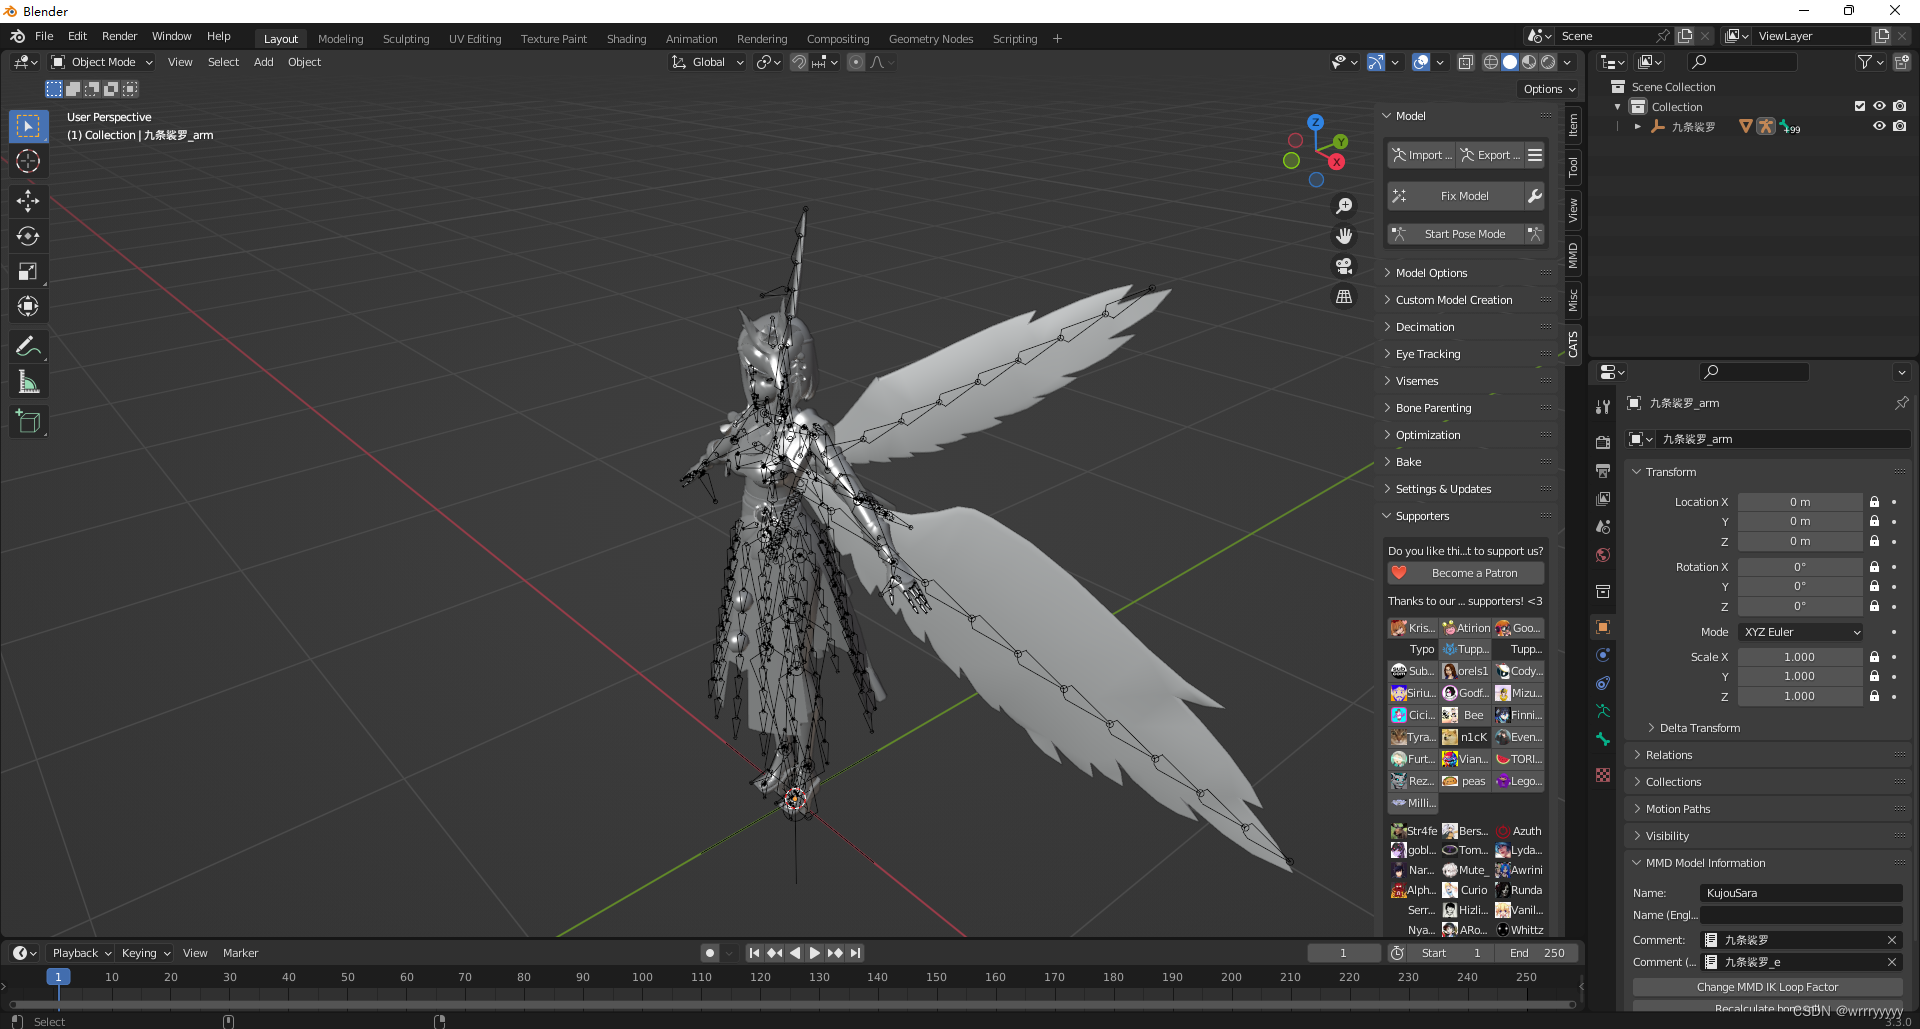The height and width of the screenshot is (1029, 1920).
Task: Click the camera view icon in viewport gizmos
Action: pyautogui.click(x=1344, y=266)
